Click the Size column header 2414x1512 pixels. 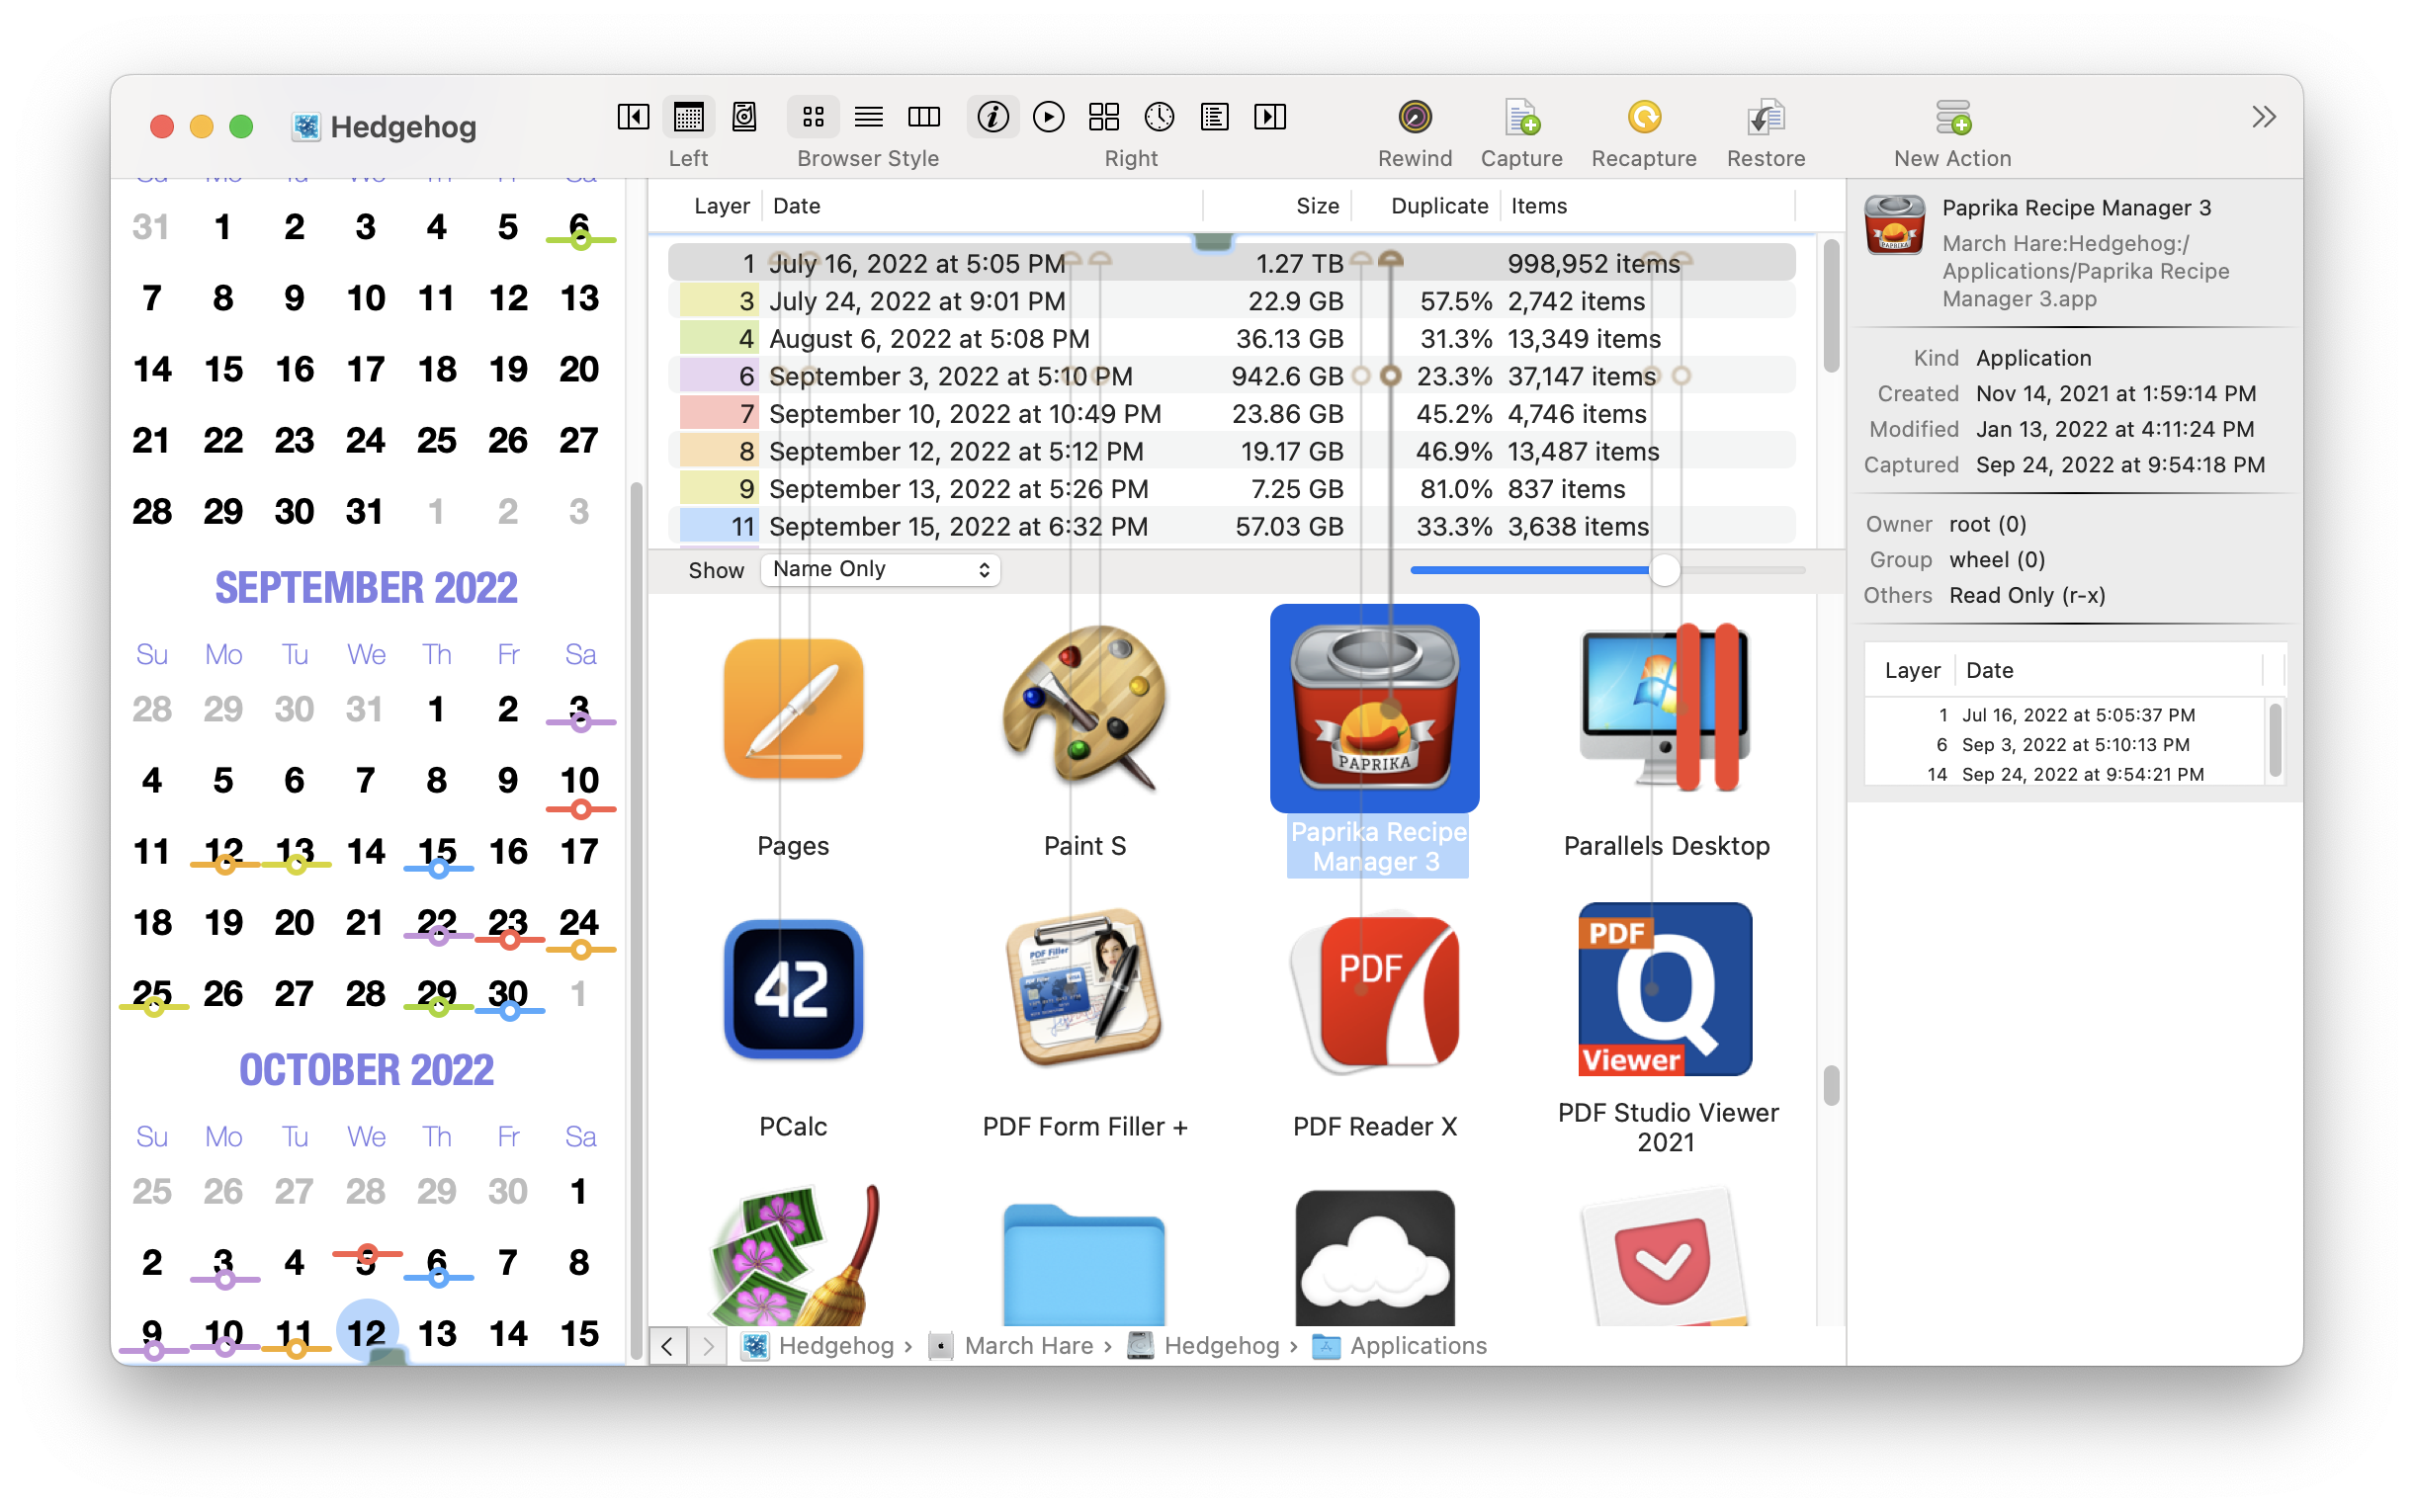(1316, 206)
